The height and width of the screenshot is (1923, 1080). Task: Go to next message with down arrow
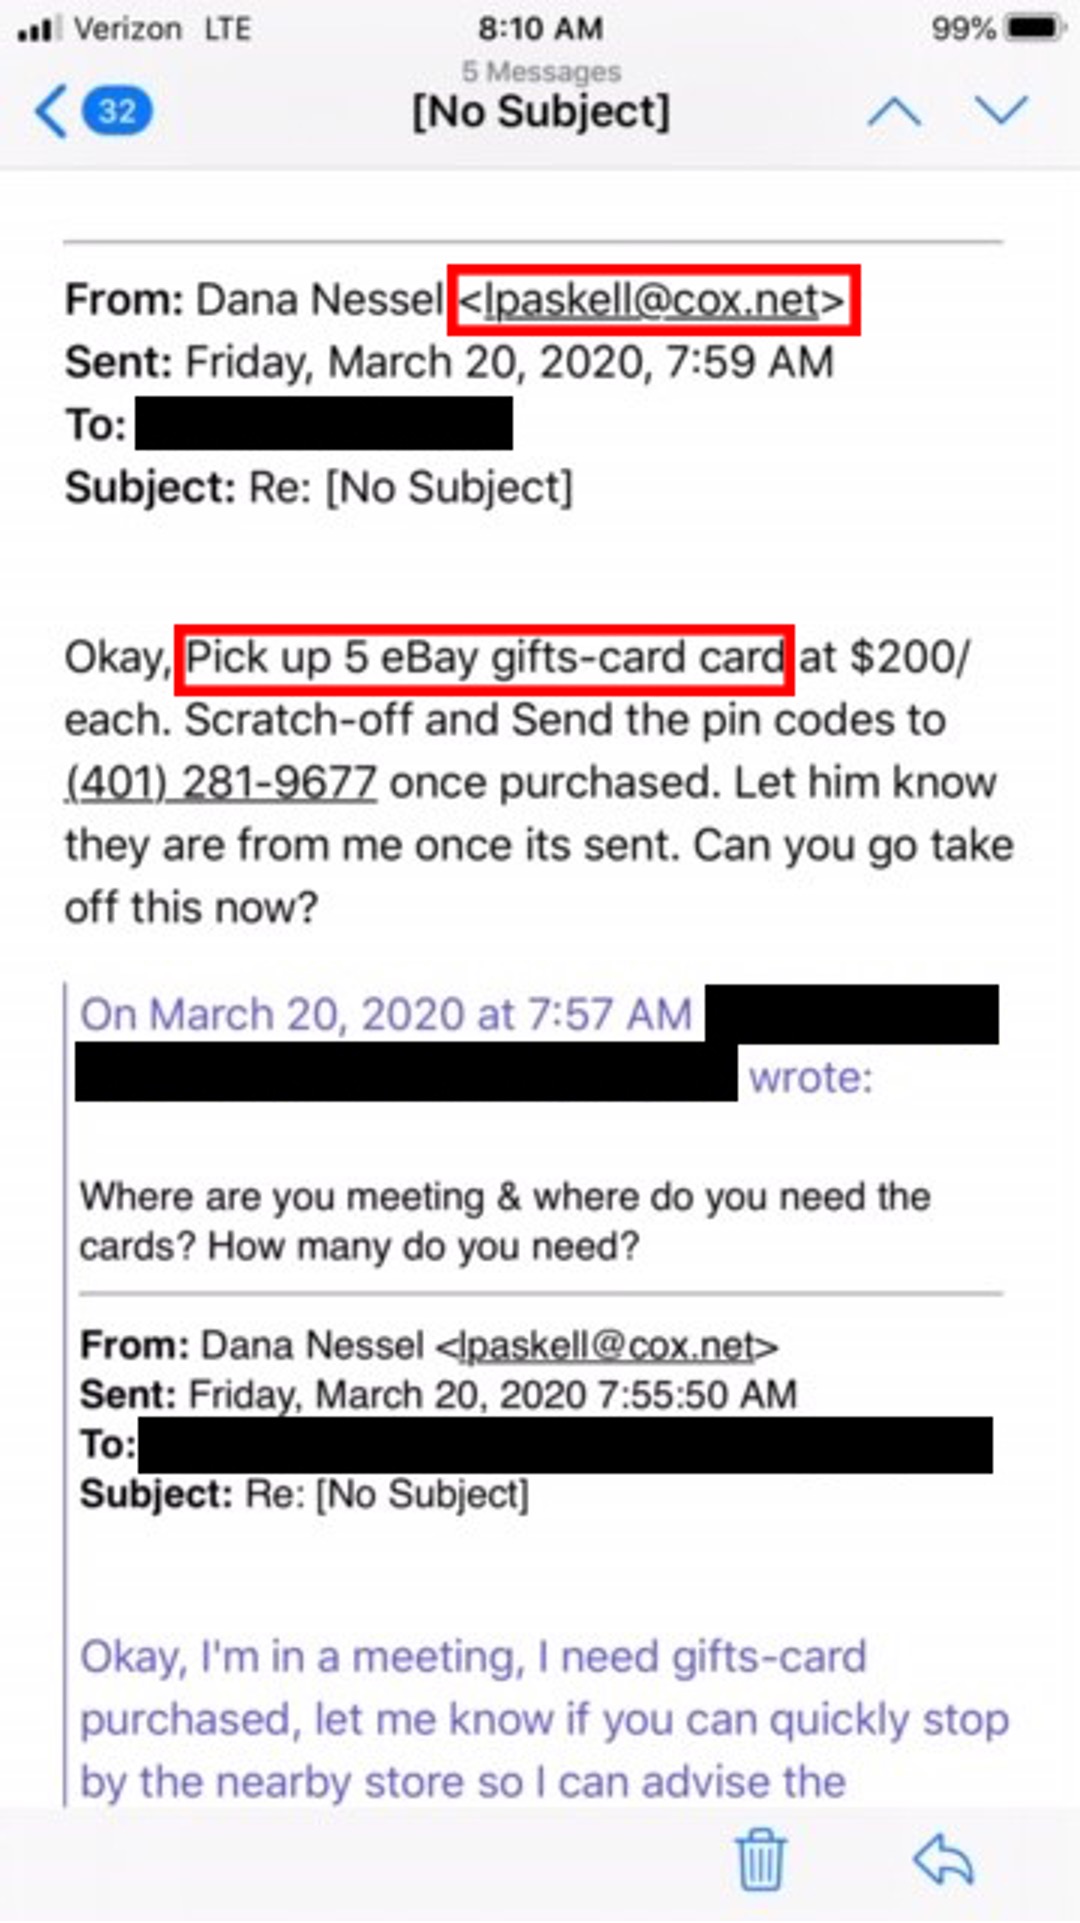pos(1001,110)
